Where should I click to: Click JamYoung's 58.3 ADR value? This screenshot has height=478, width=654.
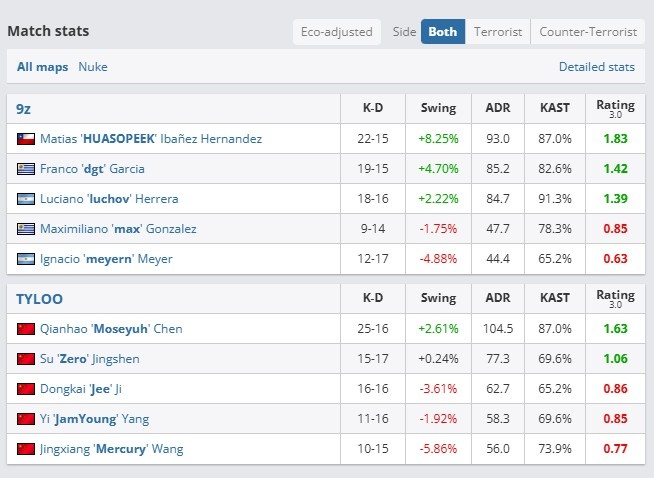click(498, 419)
